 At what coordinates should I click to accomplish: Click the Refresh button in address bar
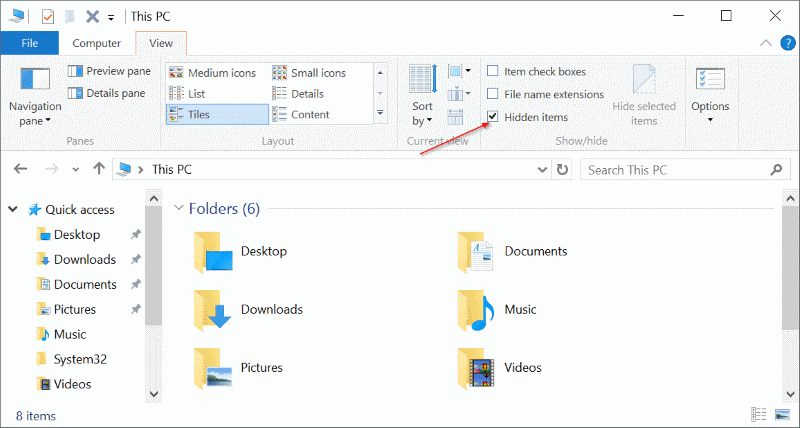(562, 170)
